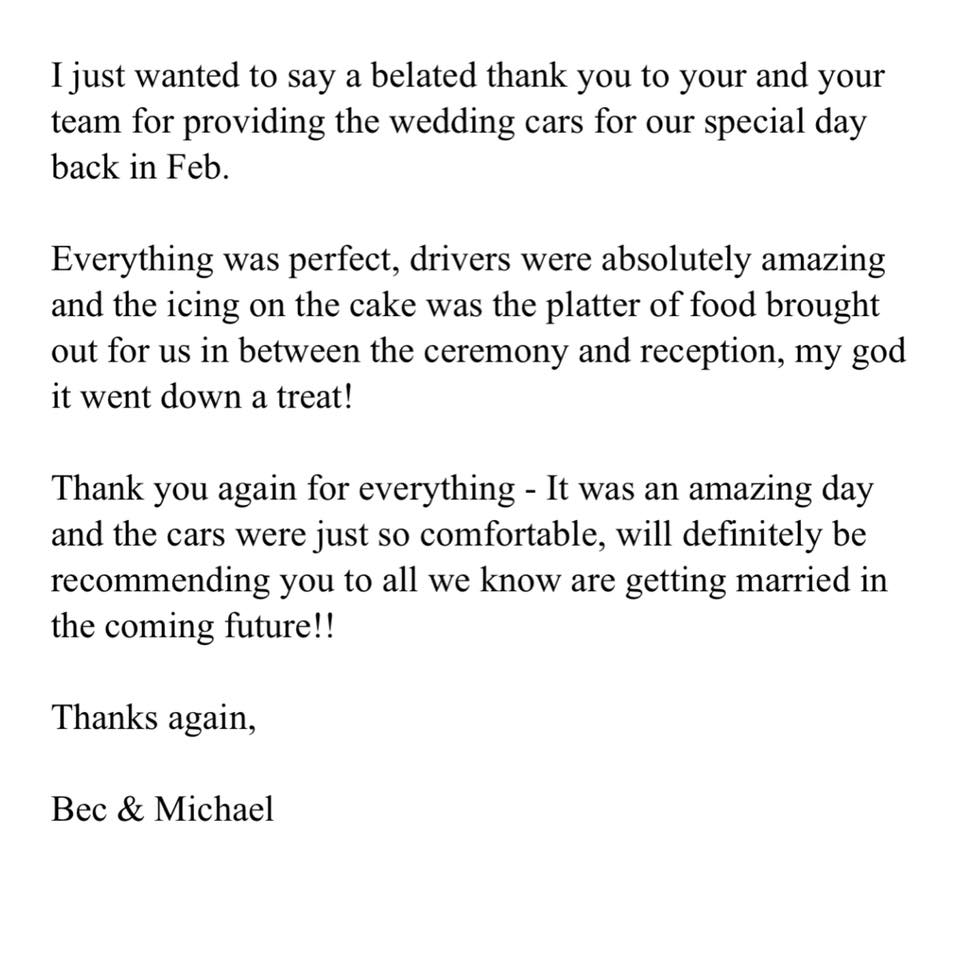Click the name 'Michael' in signature
960x960 pixels.
coord(214,810)
